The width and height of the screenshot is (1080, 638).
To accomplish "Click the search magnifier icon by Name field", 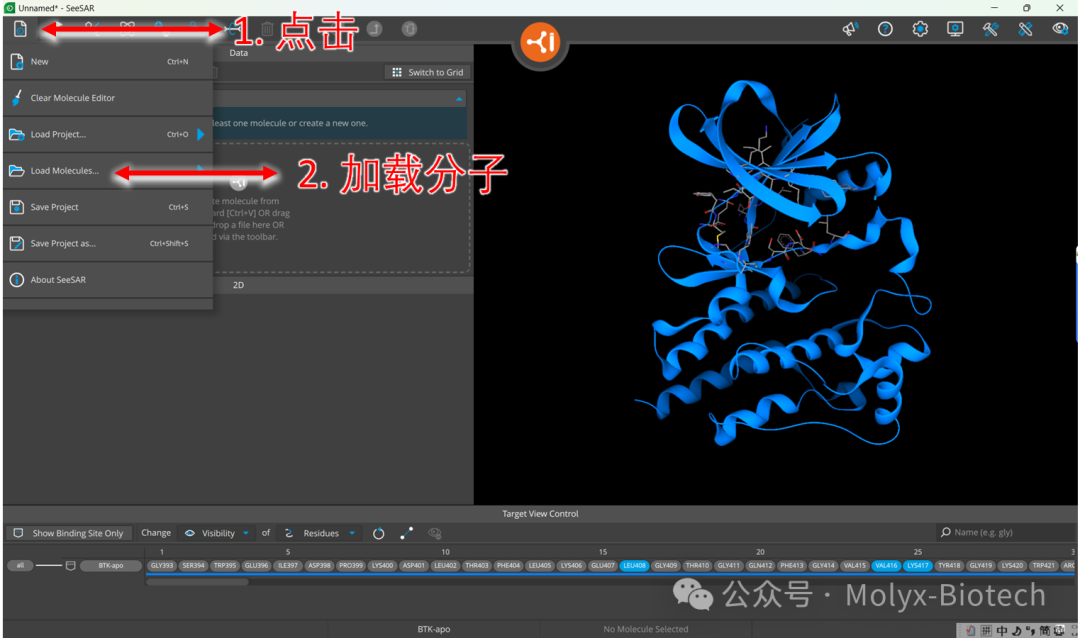I will tap(946, 533).
